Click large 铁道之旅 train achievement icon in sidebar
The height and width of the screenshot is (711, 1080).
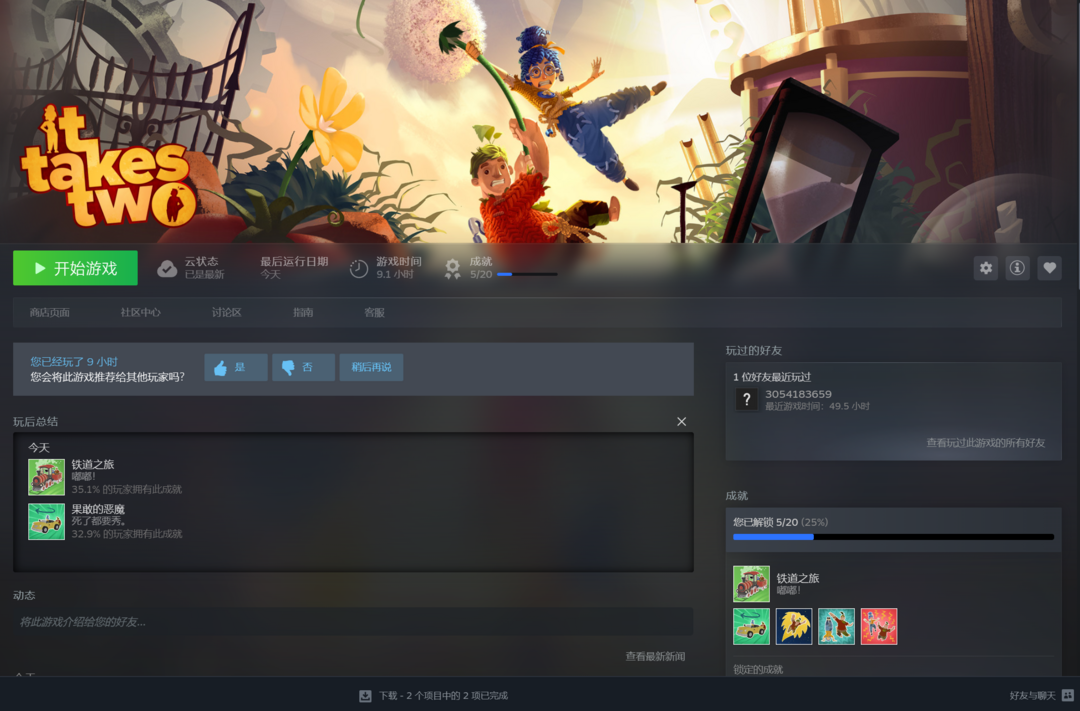tap(751, 584)
